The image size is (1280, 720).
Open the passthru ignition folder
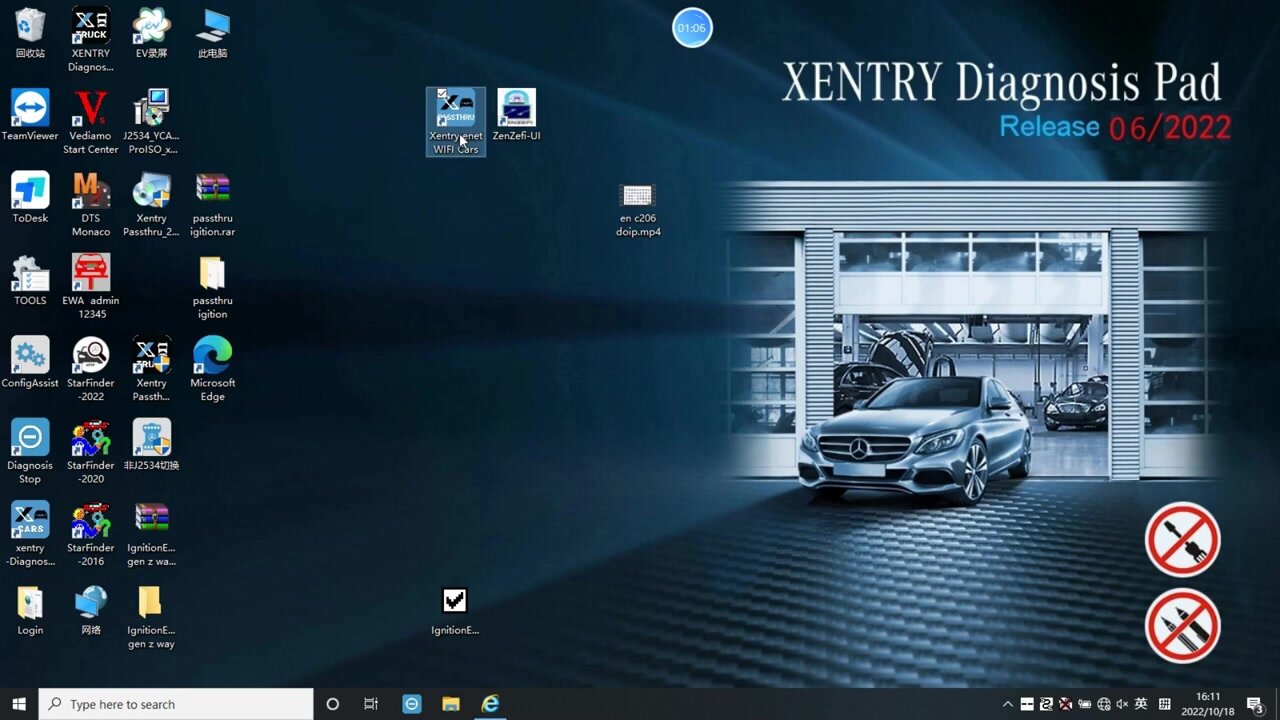point(212,286)
